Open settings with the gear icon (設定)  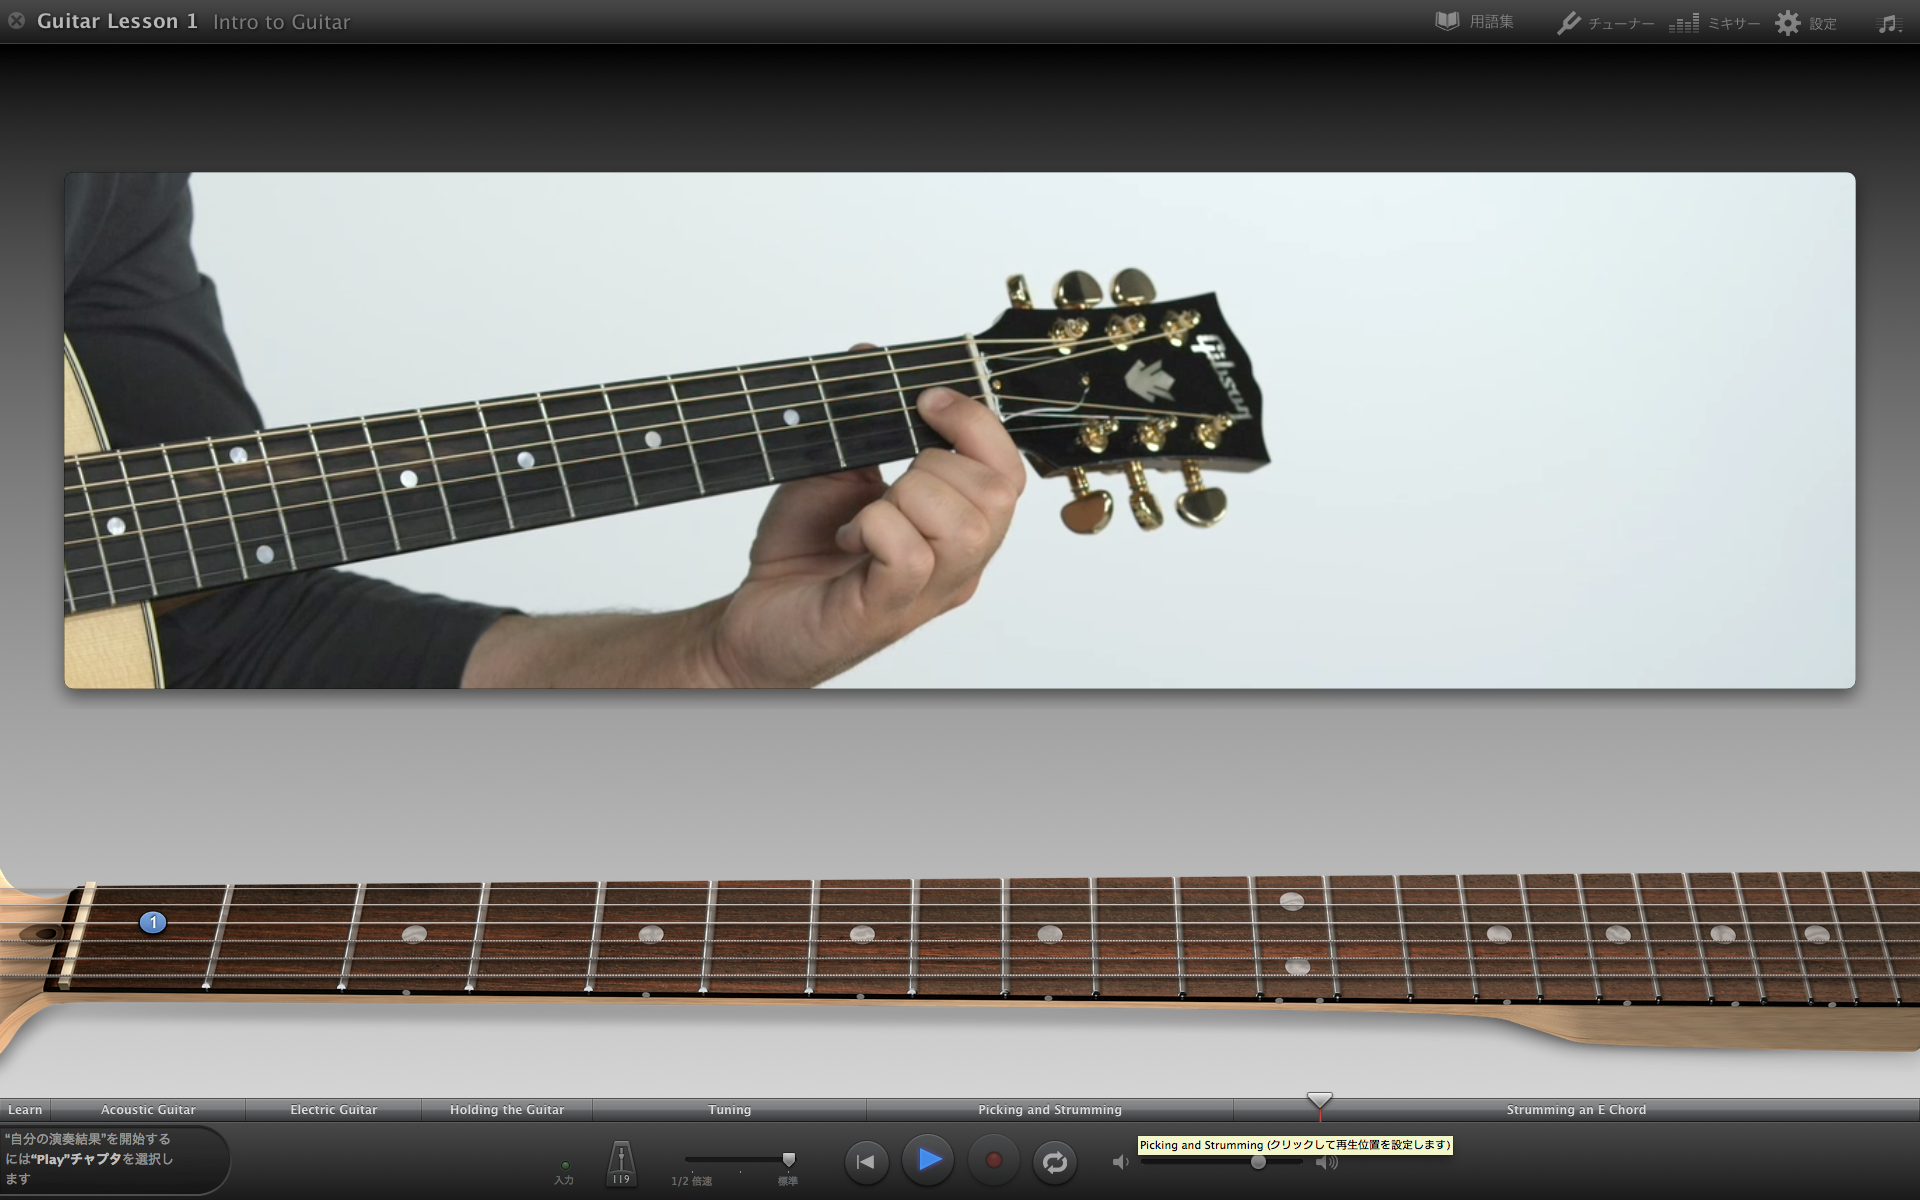click(1788, 22)
